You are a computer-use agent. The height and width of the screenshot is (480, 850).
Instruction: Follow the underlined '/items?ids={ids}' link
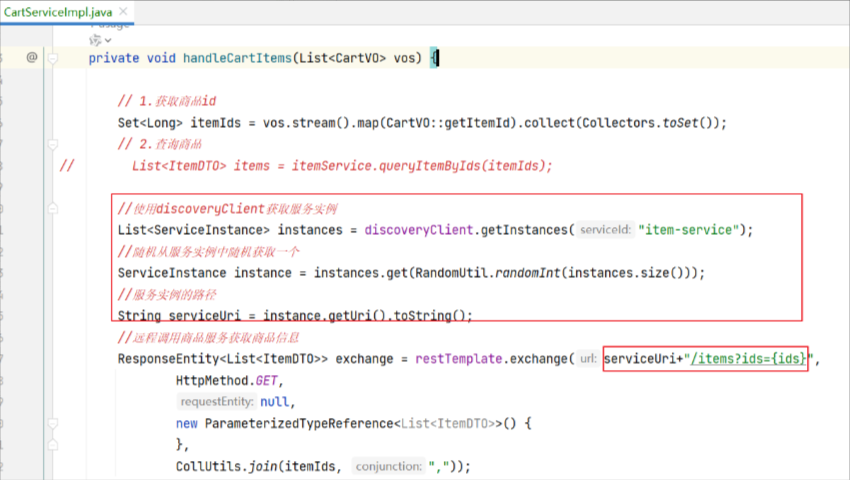[748, 359]
